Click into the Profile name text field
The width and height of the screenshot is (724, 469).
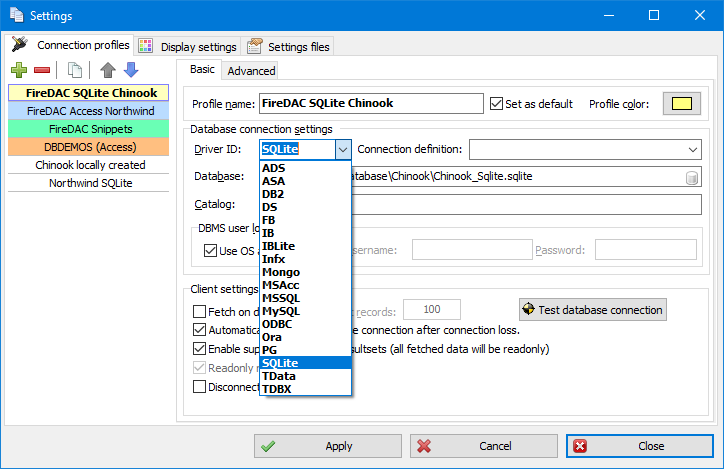(x=370, y=103)
